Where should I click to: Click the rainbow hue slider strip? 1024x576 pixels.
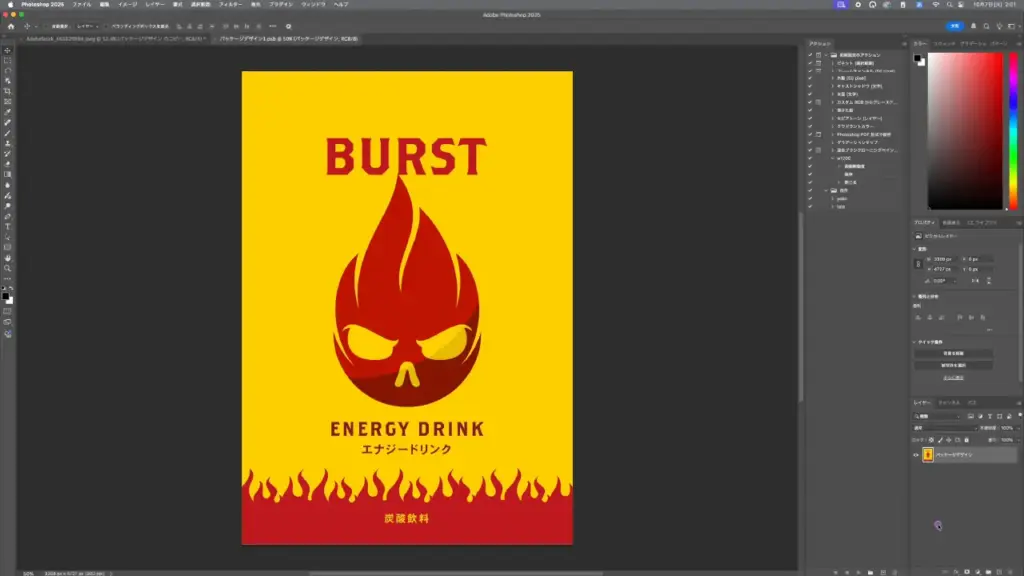pyautogui.click(x=1011, y=130)
